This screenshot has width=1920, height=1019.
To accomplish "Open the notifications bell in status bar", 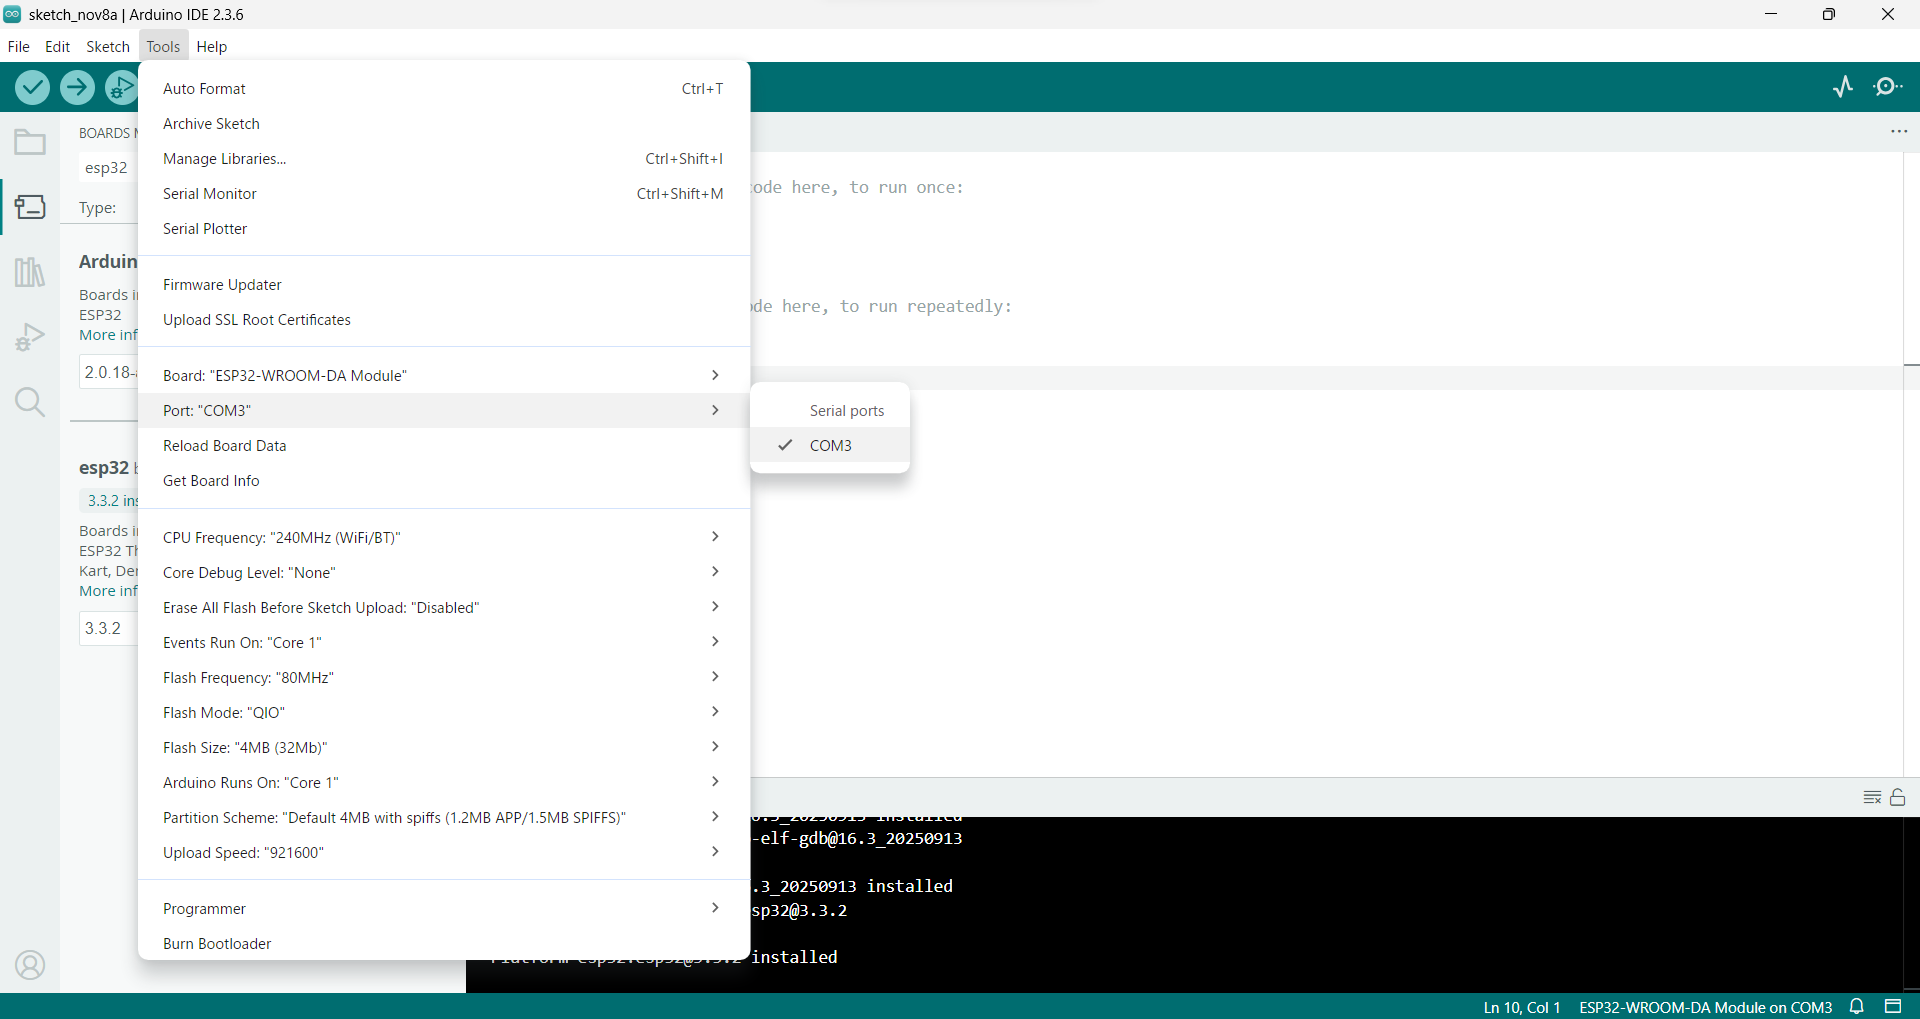I will [x=1857, y=1007].
